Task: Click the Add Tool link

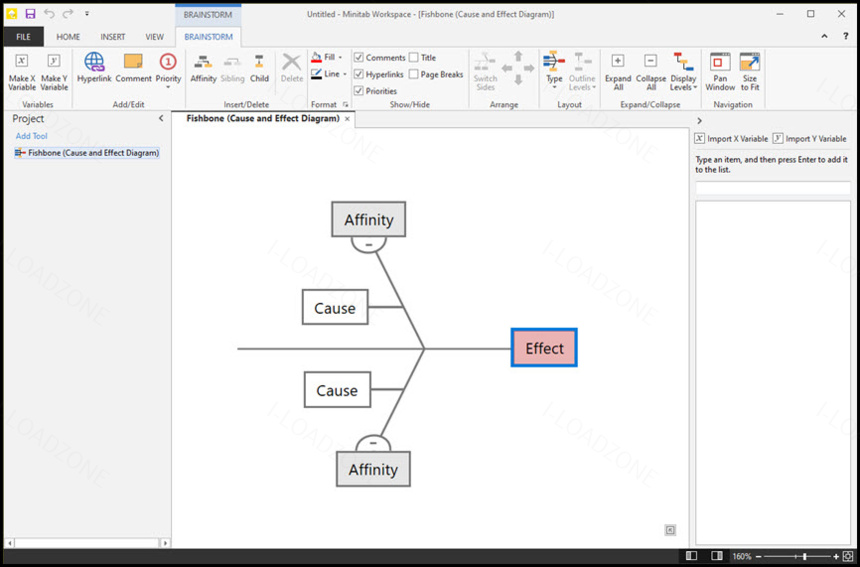Action: tap(31, 136)
